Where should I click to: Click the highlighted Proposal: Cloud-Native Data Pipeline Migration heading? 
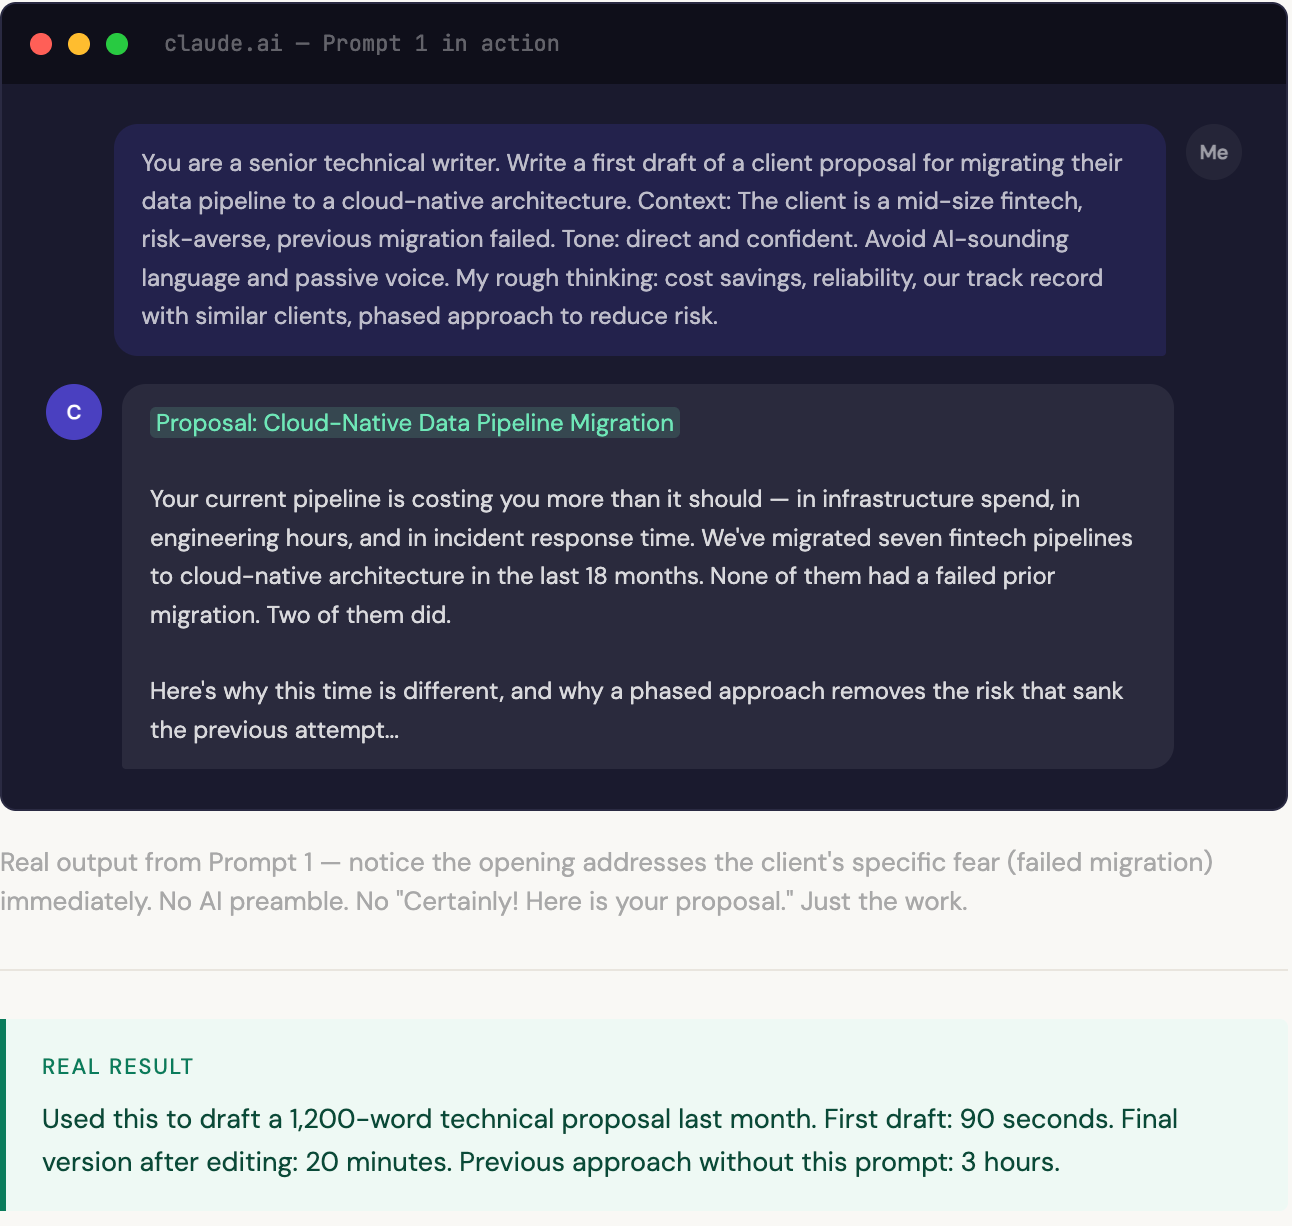[x=415, y=423]
